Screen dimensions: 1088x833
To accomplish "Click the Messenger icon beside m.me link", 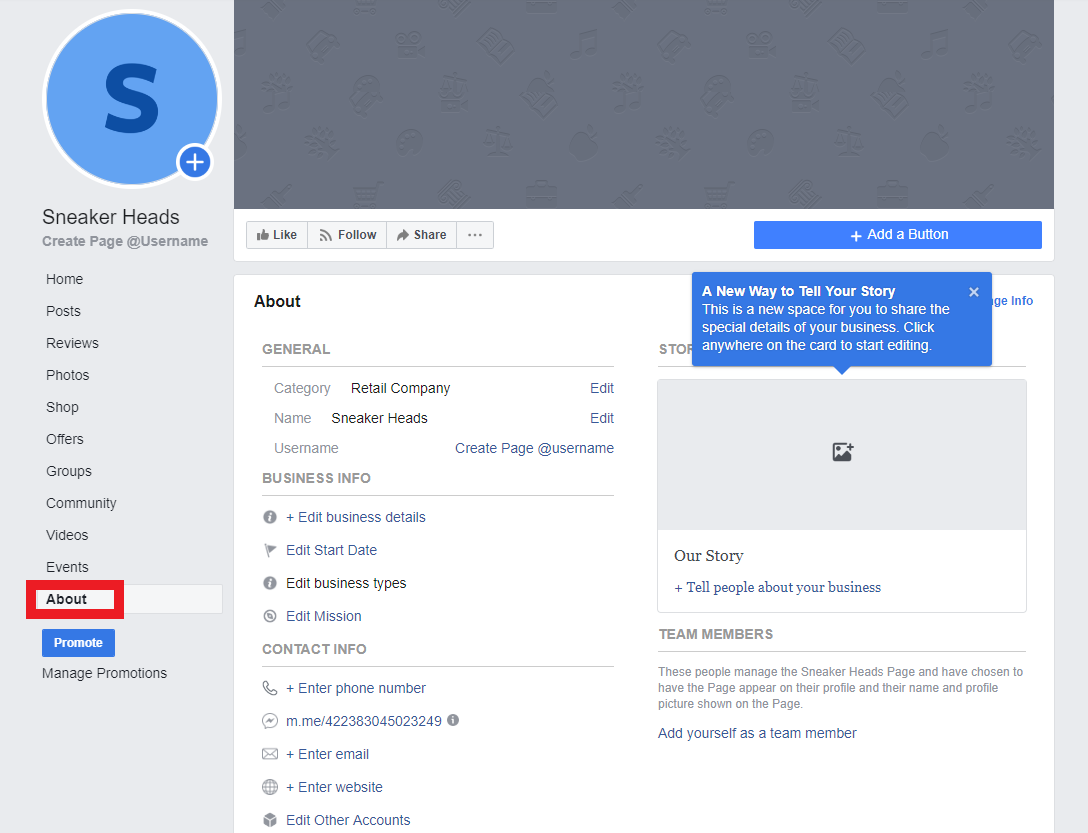I will click(270, 721).
